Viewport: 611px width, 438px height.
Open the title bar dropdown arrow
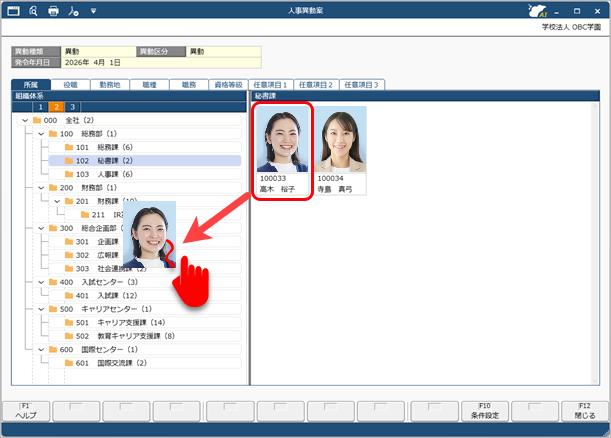tap(94, 11)
